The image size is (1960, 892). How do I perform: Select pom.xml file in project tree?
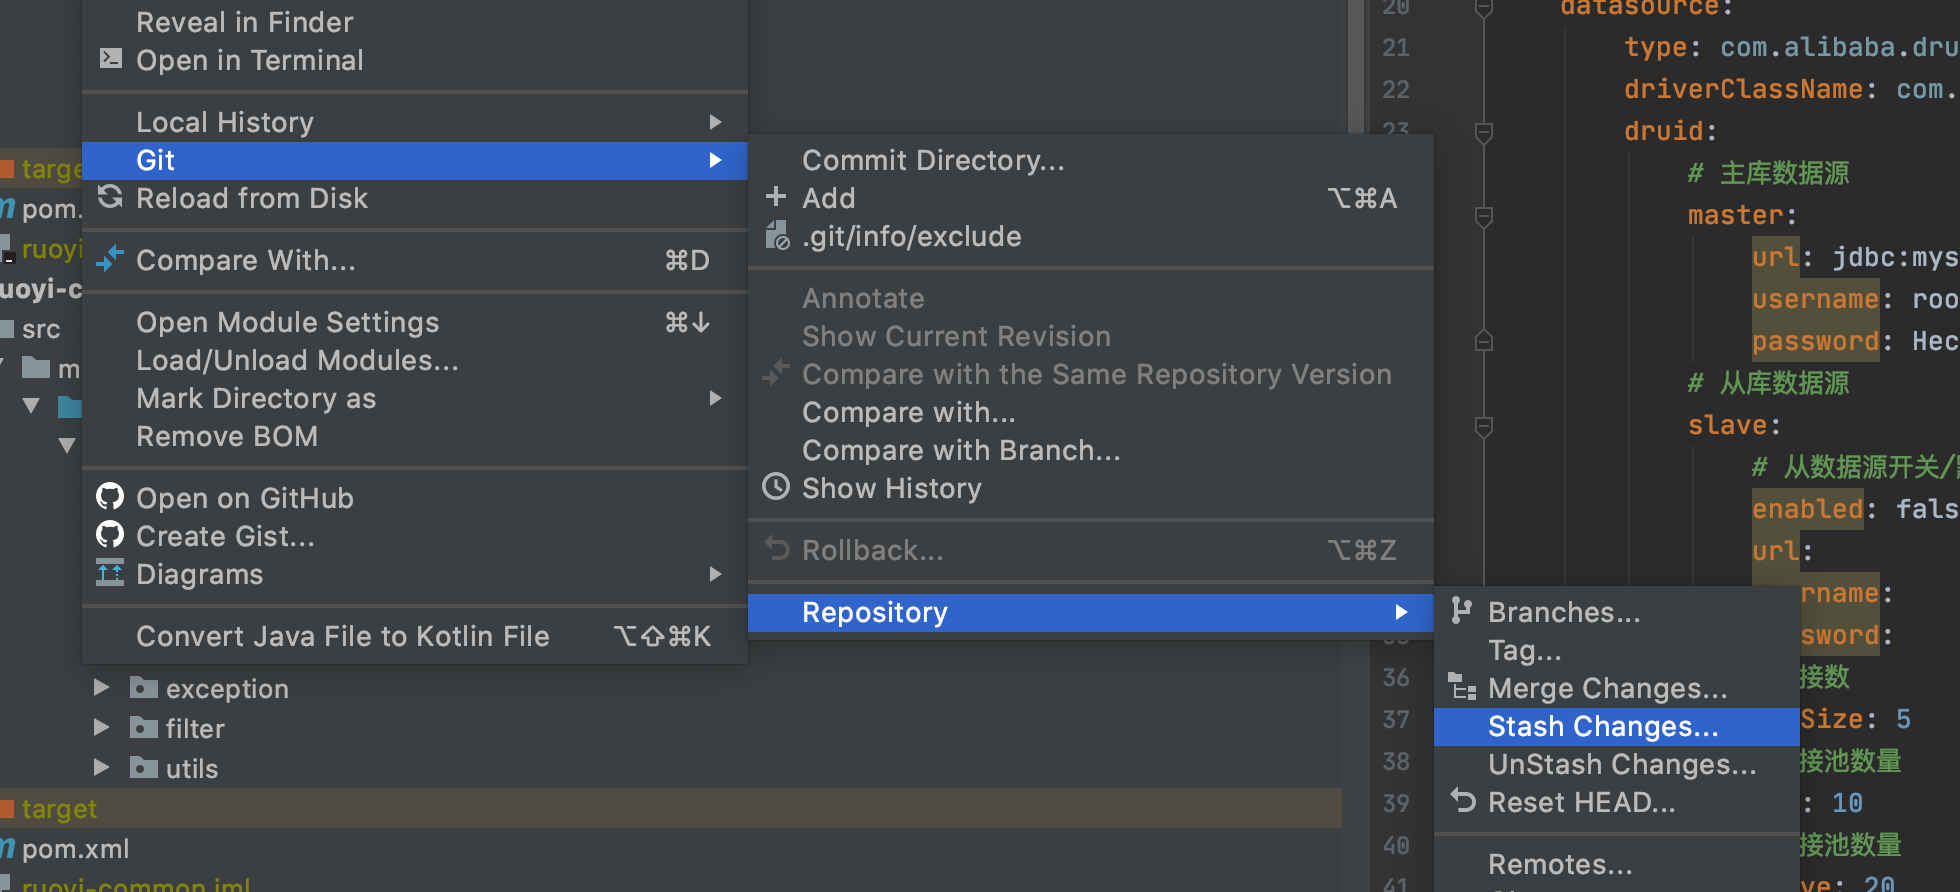(75, 849)
